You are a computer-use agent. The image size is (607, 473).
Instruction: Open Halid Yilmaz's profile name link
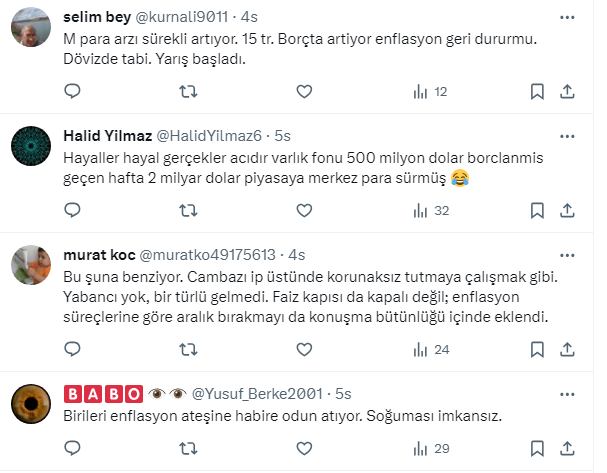tap(106, 135)
